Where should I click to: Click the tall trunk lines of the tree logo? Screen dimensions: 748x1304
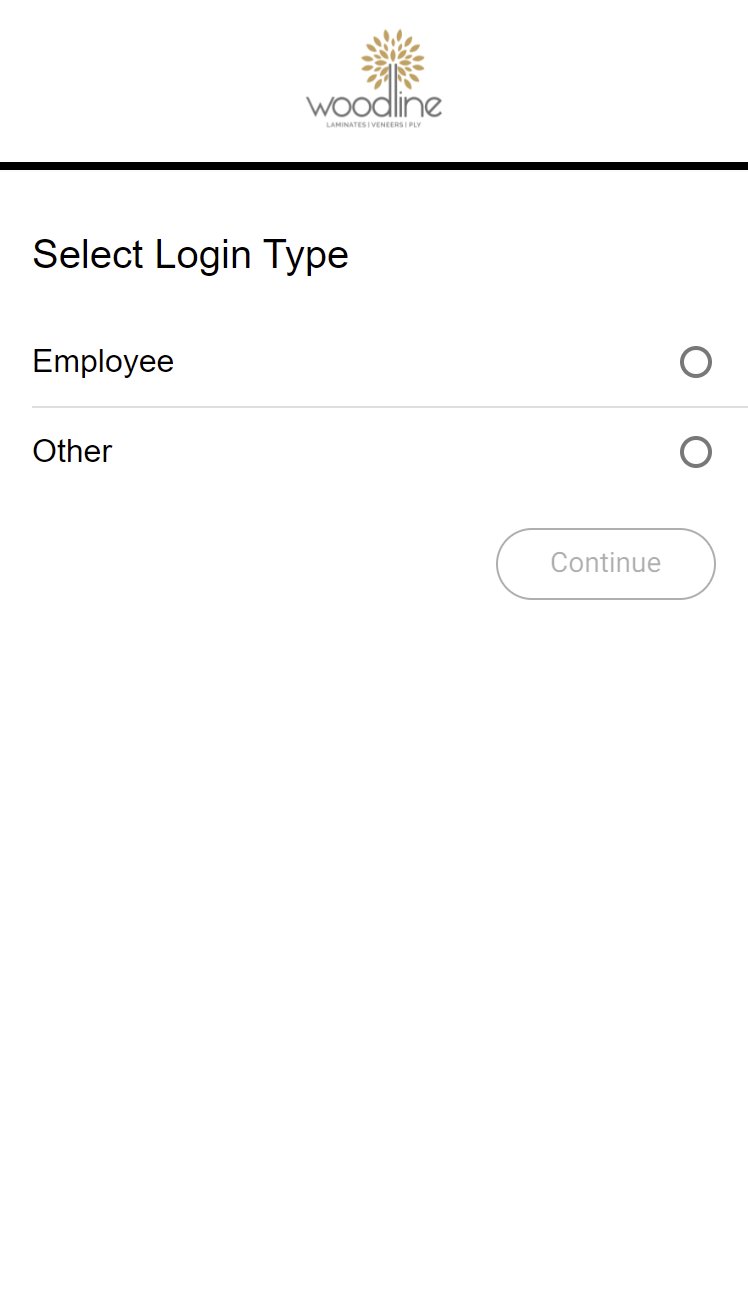pyautogui.click(x=395, y=88)
